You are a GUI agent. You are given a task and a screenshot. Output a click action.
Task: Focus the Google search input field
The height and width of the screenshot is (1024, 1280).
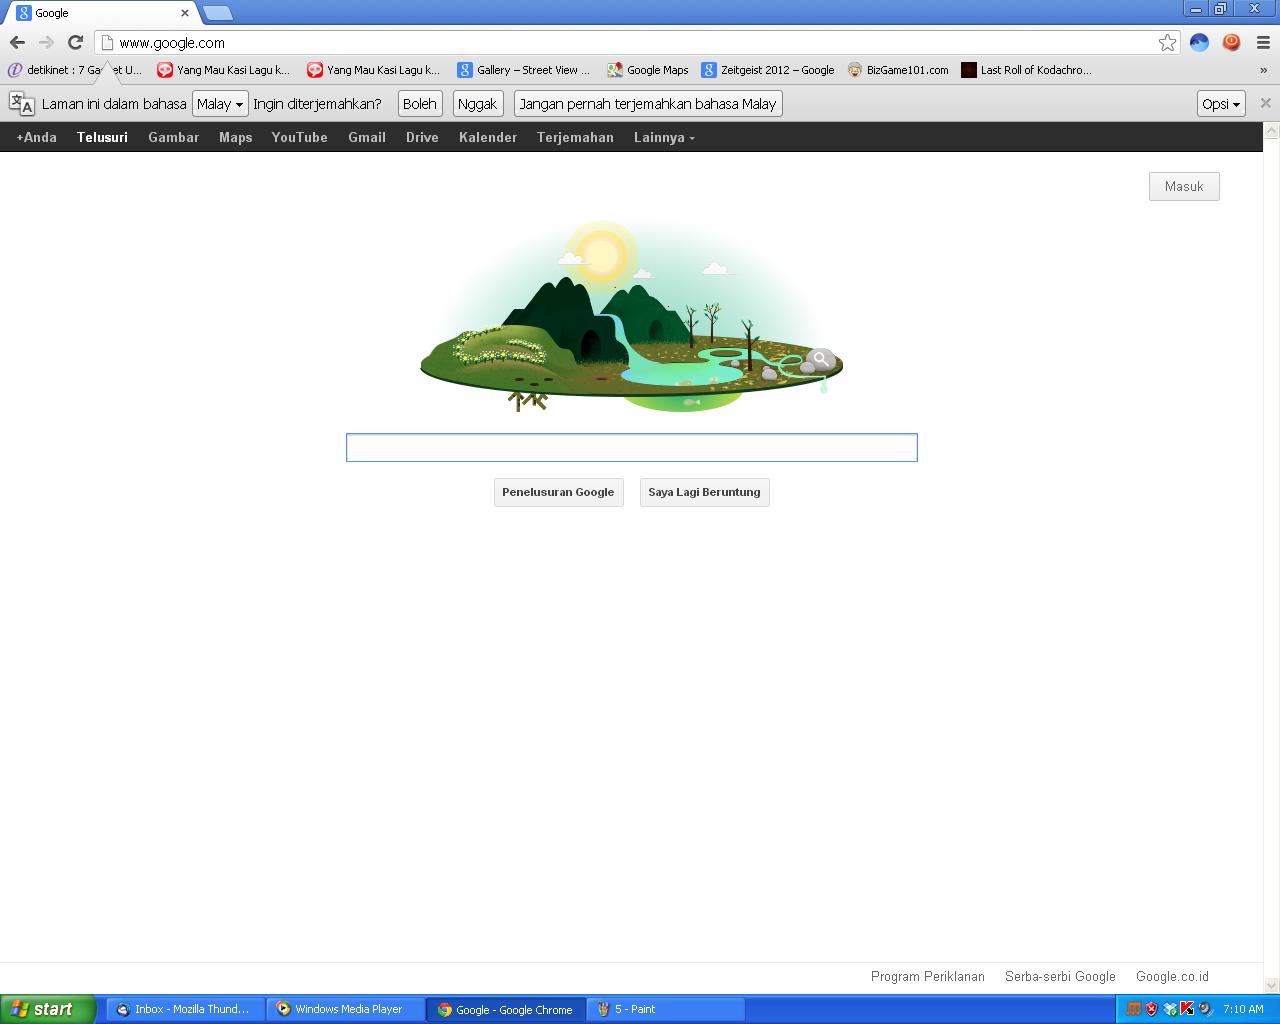631,447
